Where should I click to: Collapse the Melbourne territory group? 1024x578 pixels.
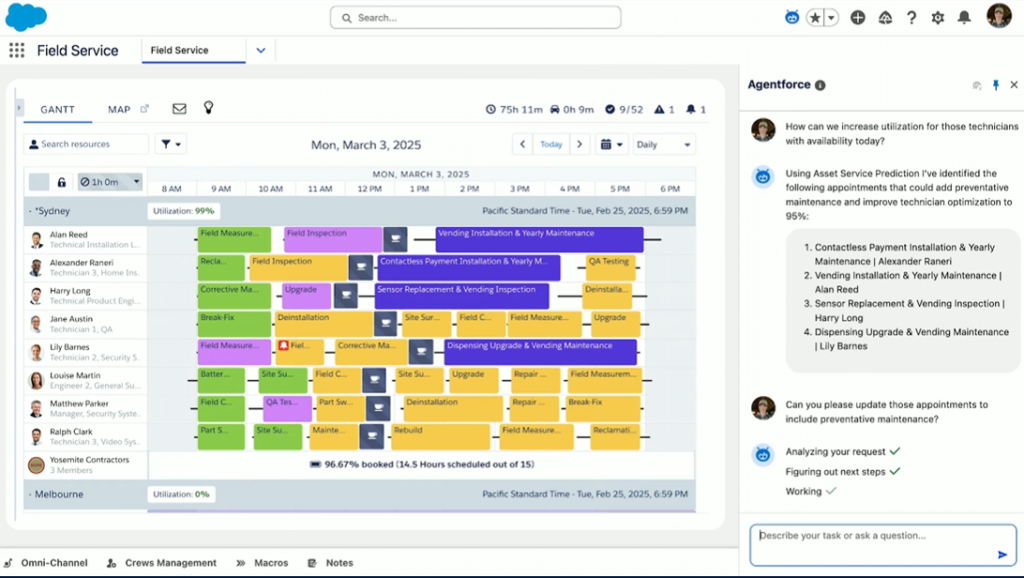pos(30,494)
